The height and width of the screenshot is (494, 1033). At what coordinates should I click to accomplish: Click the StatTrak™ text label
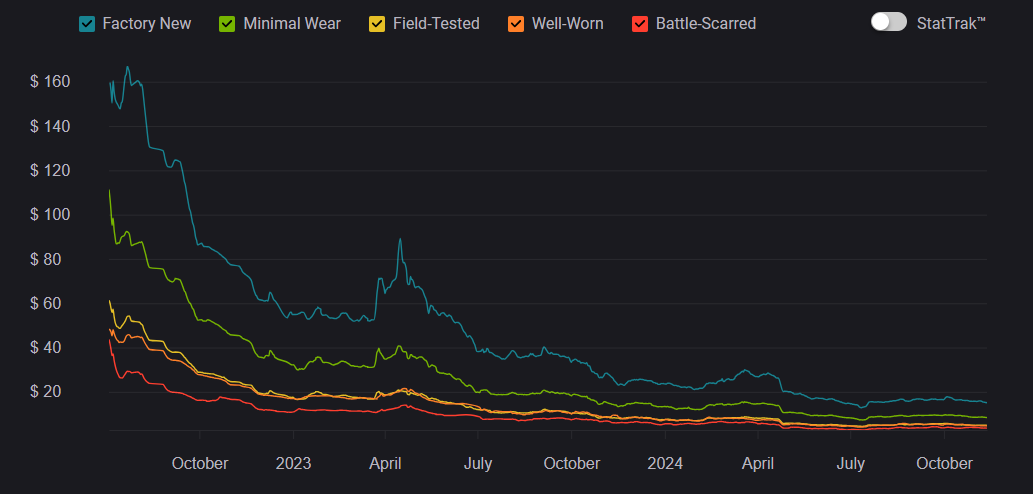(x=951, y=23)
